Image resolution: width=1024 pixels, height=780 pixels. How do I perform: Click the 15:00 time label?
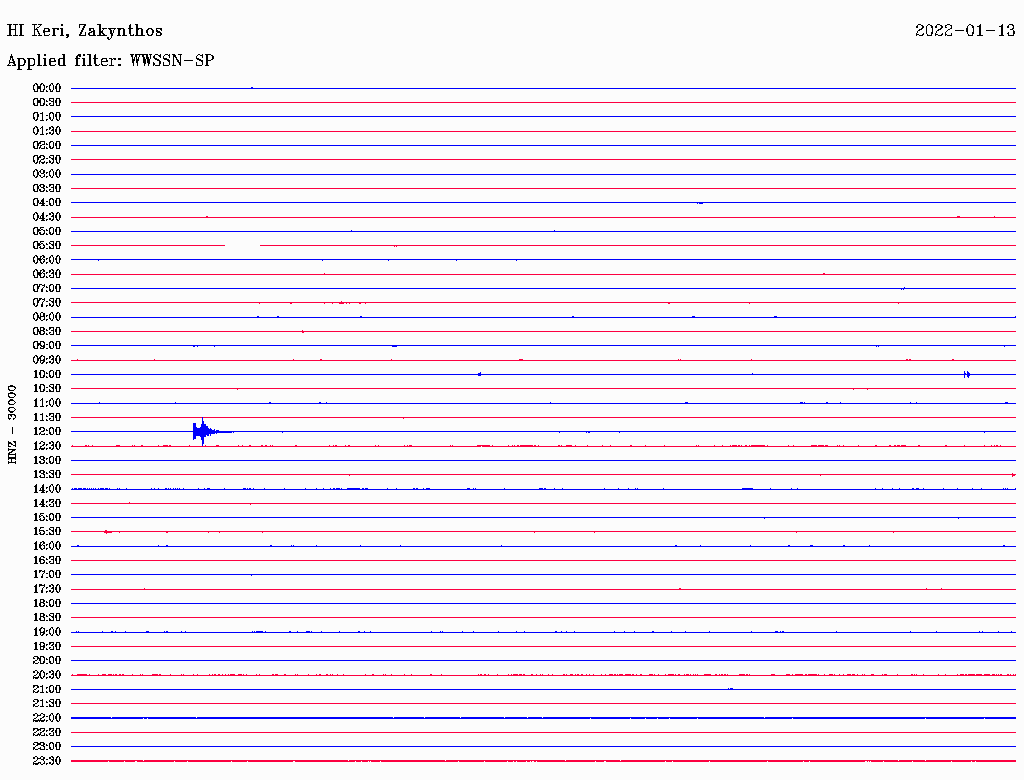[x=47, y=517]
